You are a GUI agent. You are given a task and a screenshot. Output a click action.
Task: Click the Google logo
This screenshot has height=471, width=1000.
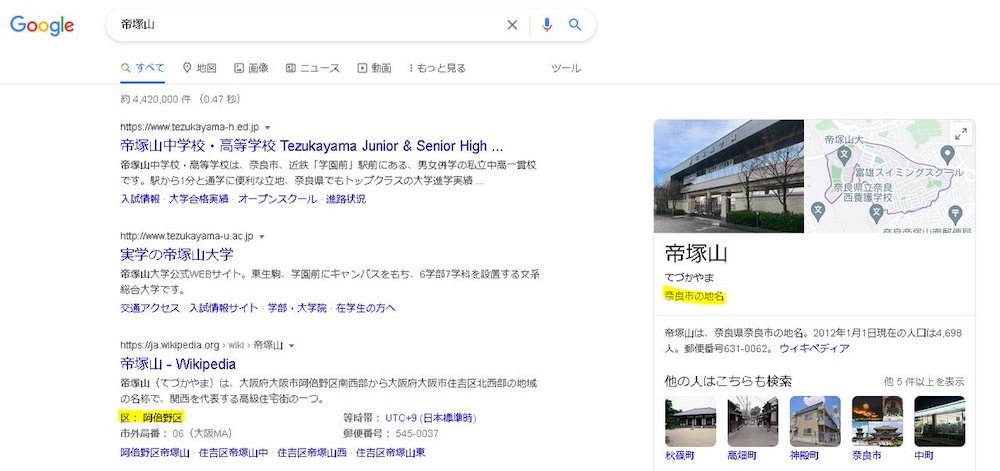(x=43, y=26)
